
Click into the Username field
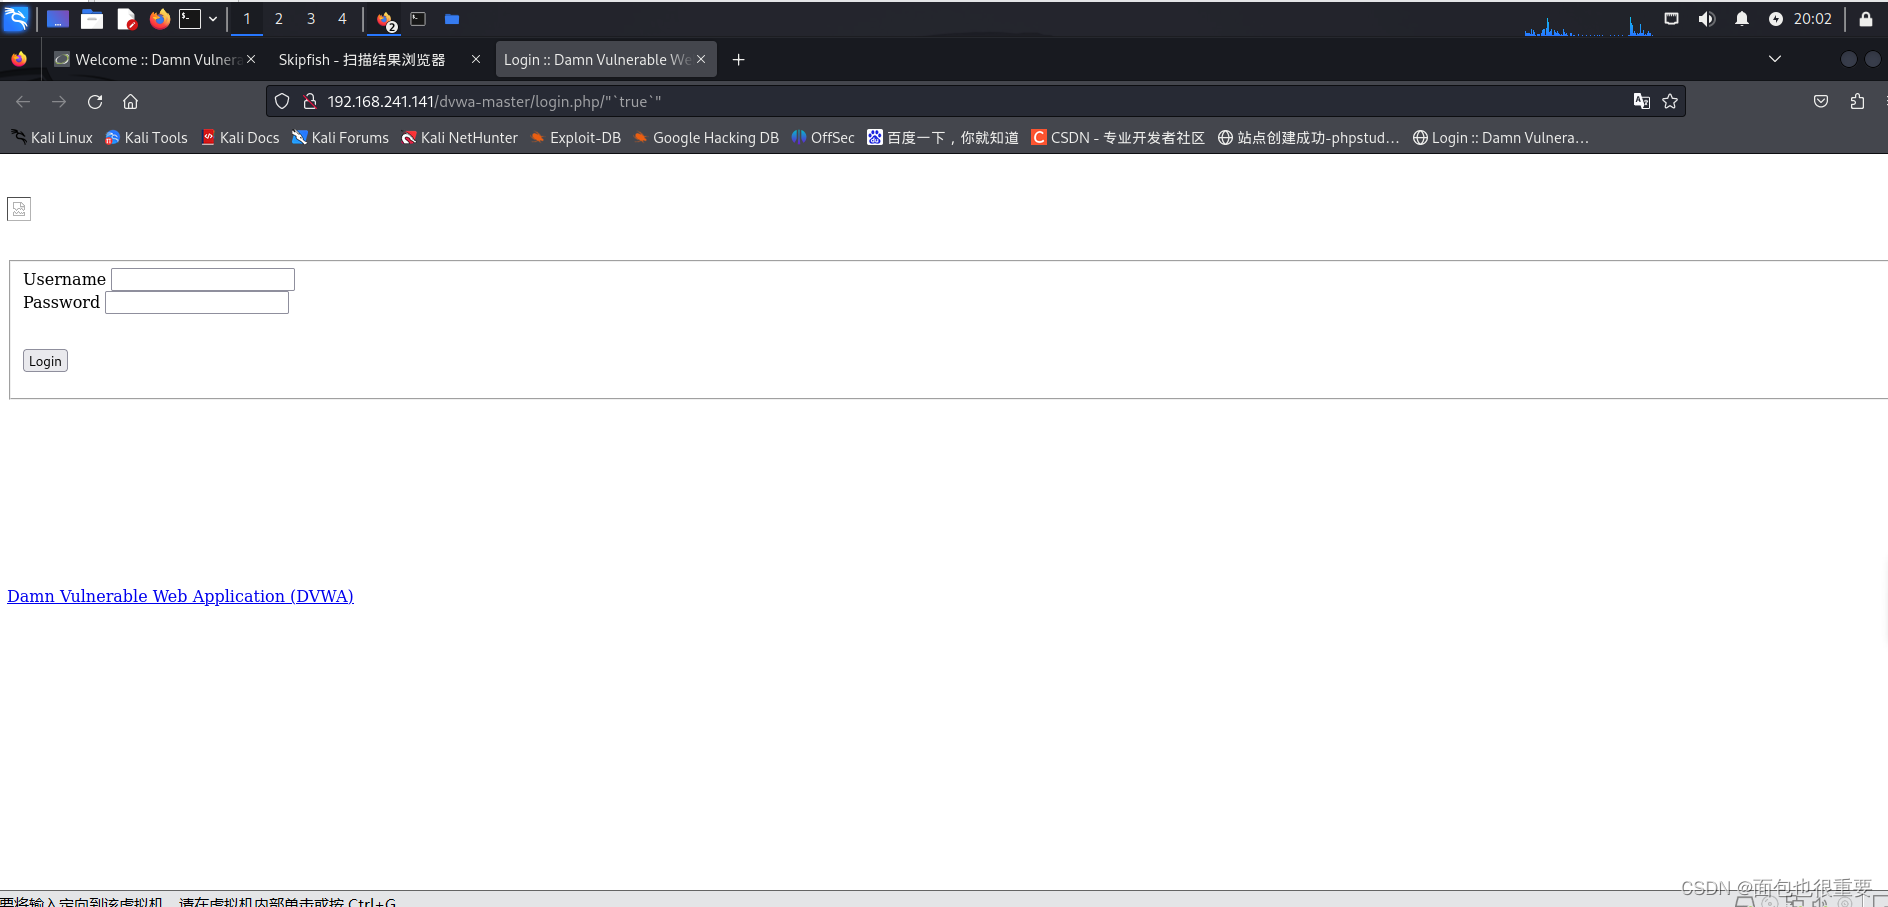[x=203, y=279]
